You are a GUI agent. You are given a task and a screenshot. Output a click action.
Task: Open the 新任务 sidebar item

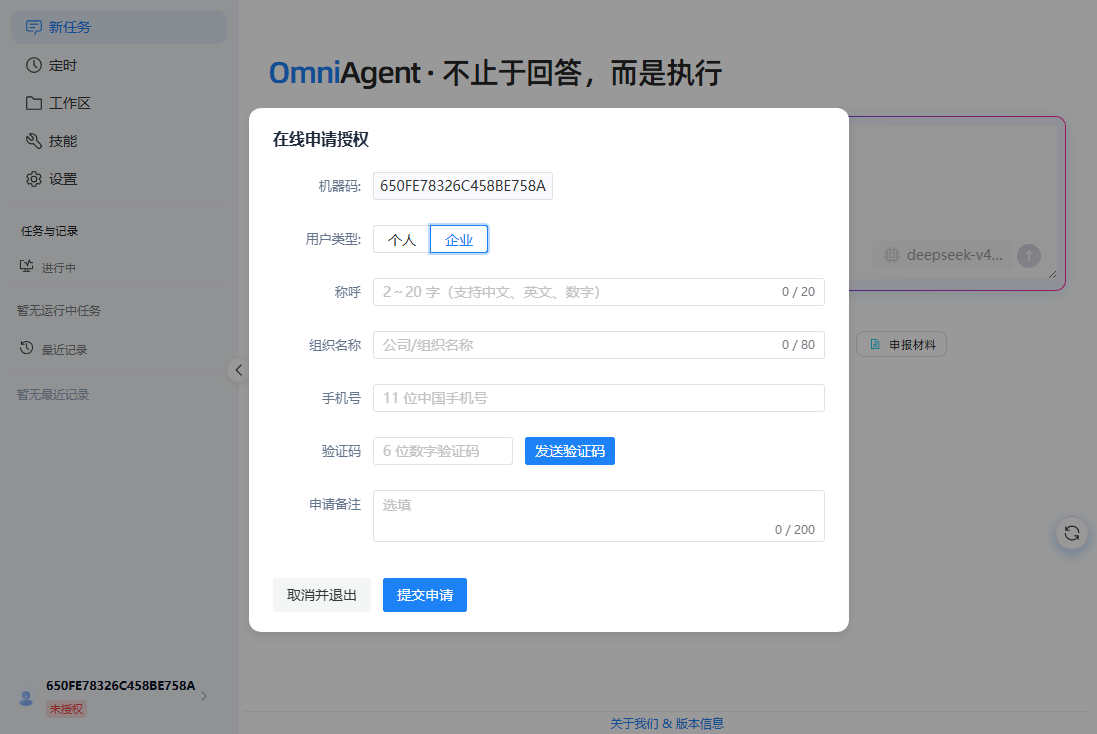point(119,27)
